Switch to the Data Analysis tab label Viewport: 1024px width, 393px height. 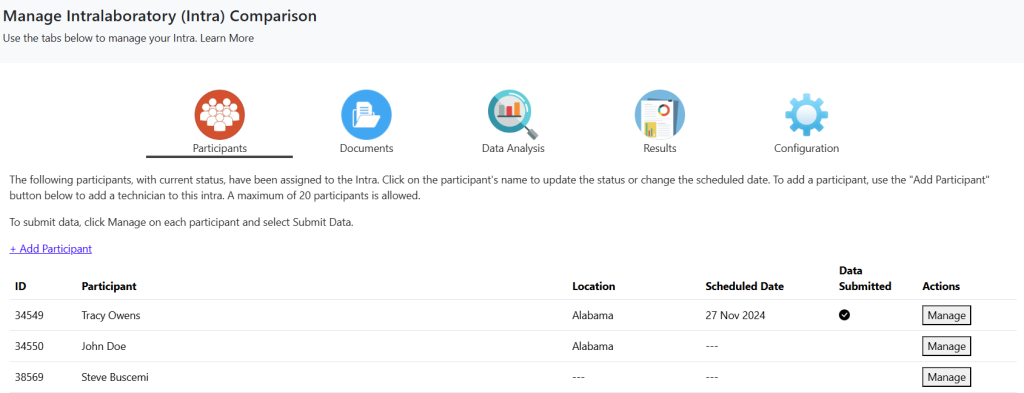[x=513, y=148]
